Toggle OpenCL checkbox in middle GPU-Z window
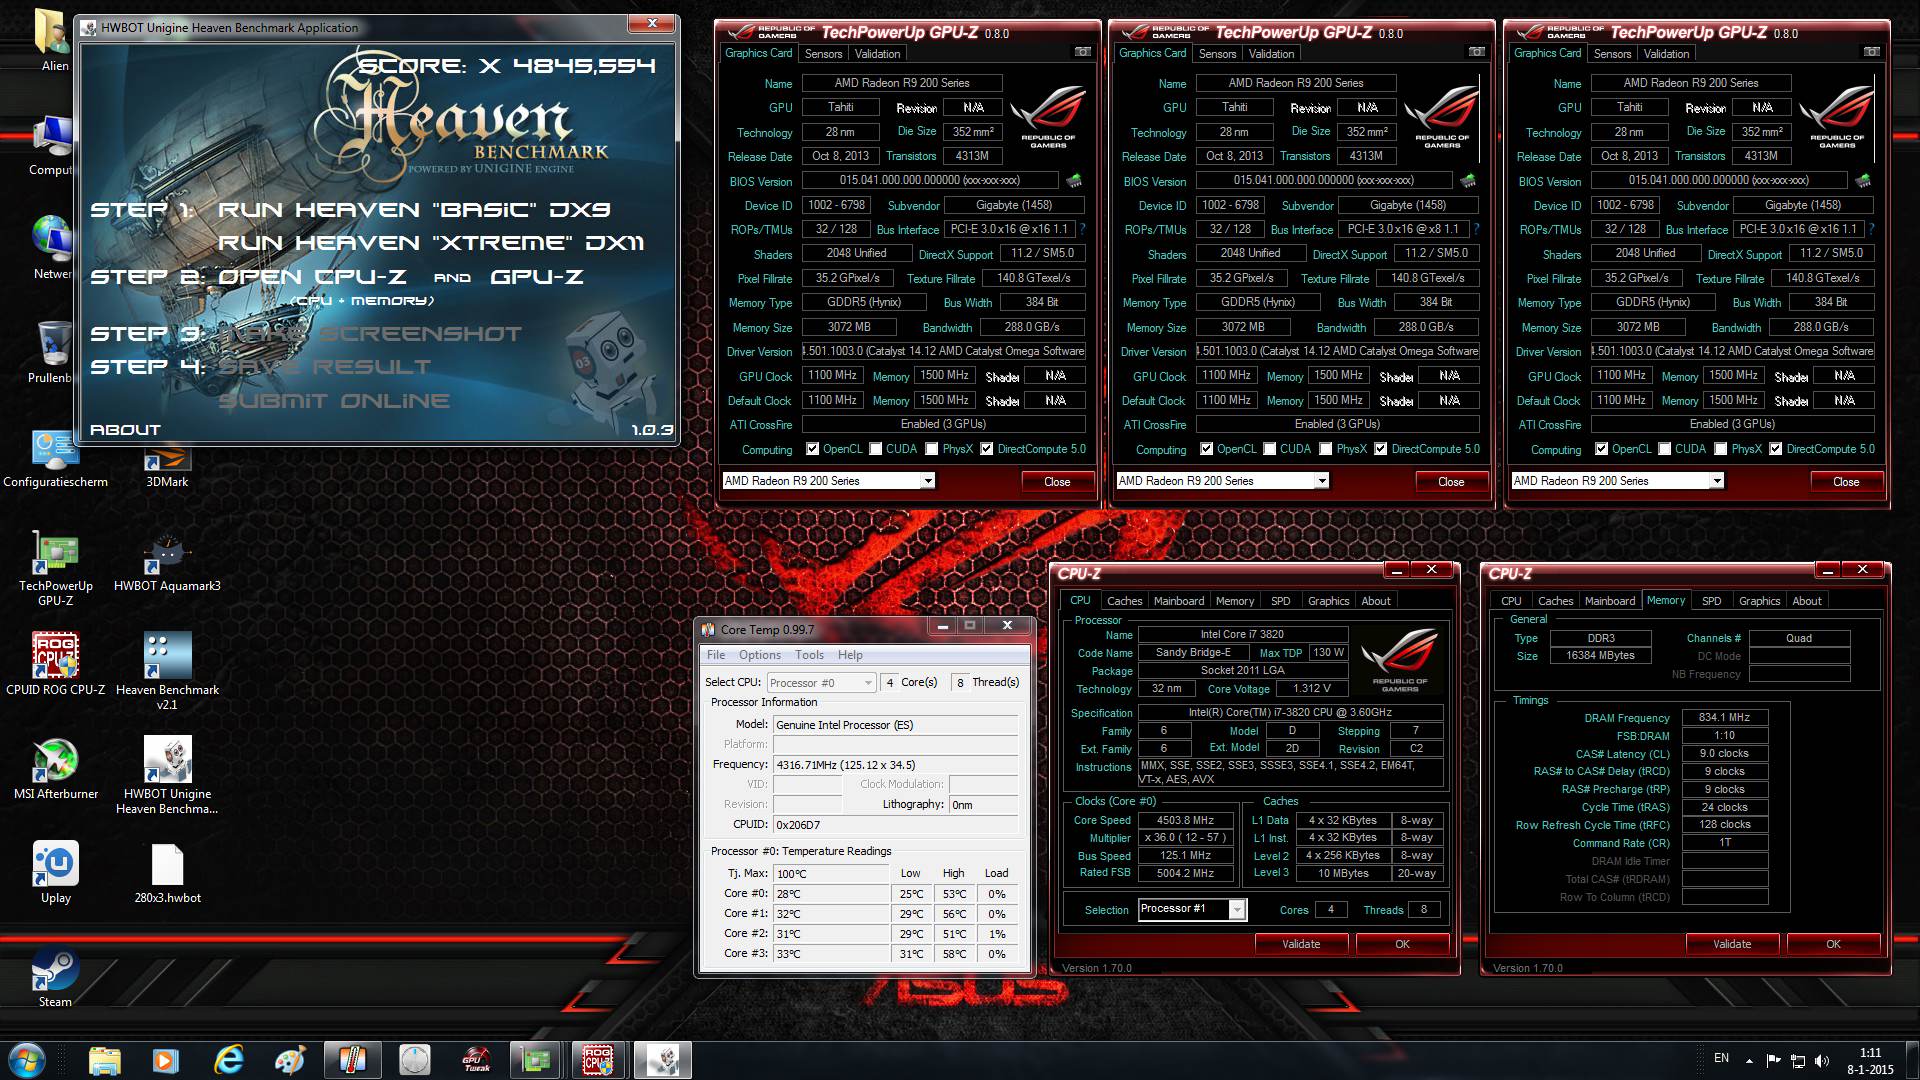The height and width of the screenshot is (1080, 1920). coord(1206,449)
